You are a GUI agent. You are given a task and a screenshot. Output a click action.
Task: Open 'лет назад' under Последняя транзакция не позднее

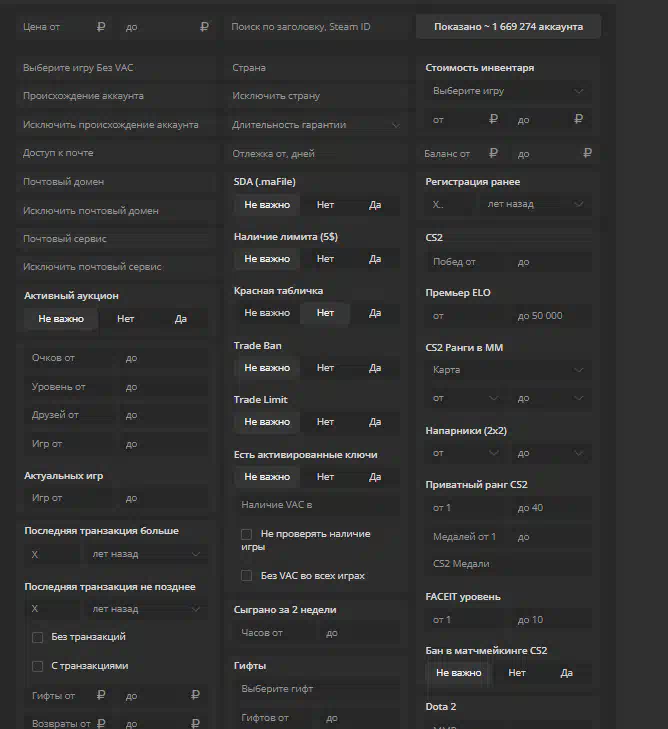(x=146, y=609)
